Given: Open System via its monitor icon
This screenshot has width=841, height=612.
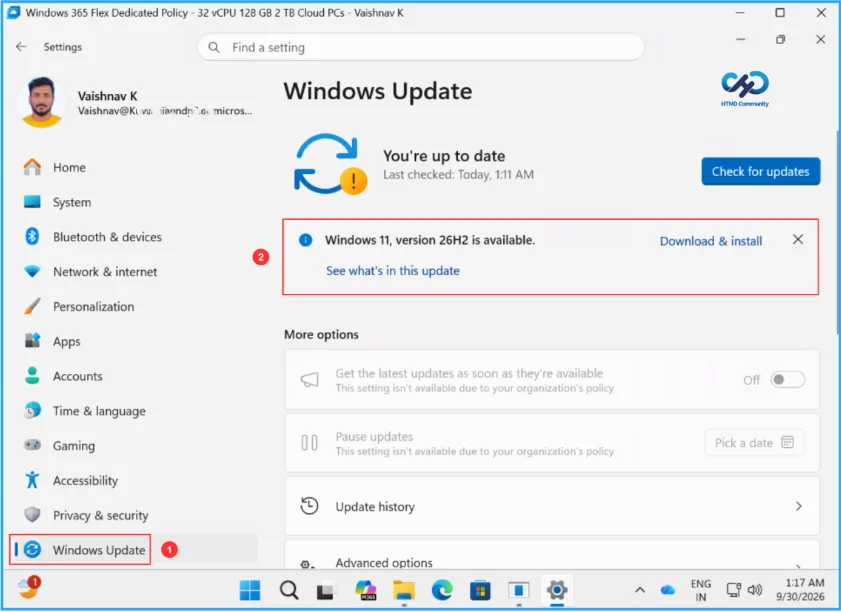Looking at the screenshot, I should coord(32,202).
